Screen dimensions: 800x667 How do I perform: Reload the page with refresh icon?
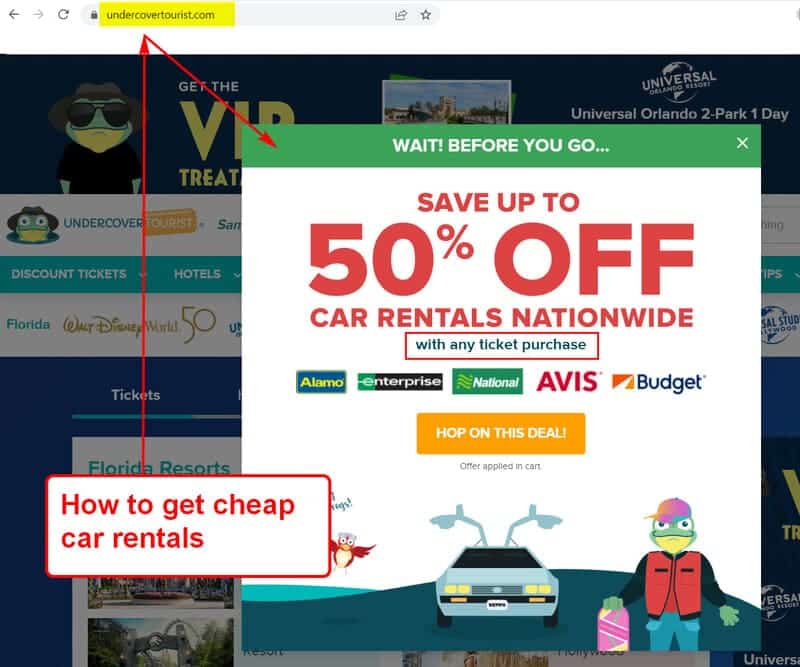(63, 14)
